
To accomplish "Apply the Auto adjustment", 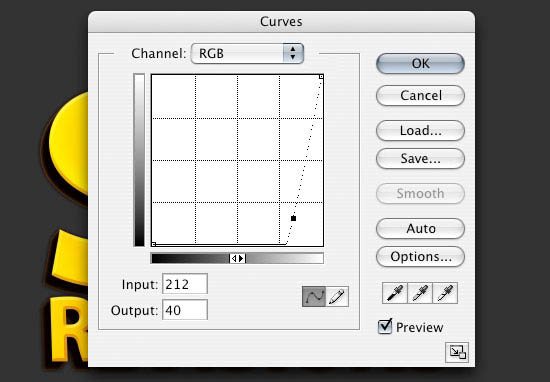I will pyautogui.click(x=420, y=229).
